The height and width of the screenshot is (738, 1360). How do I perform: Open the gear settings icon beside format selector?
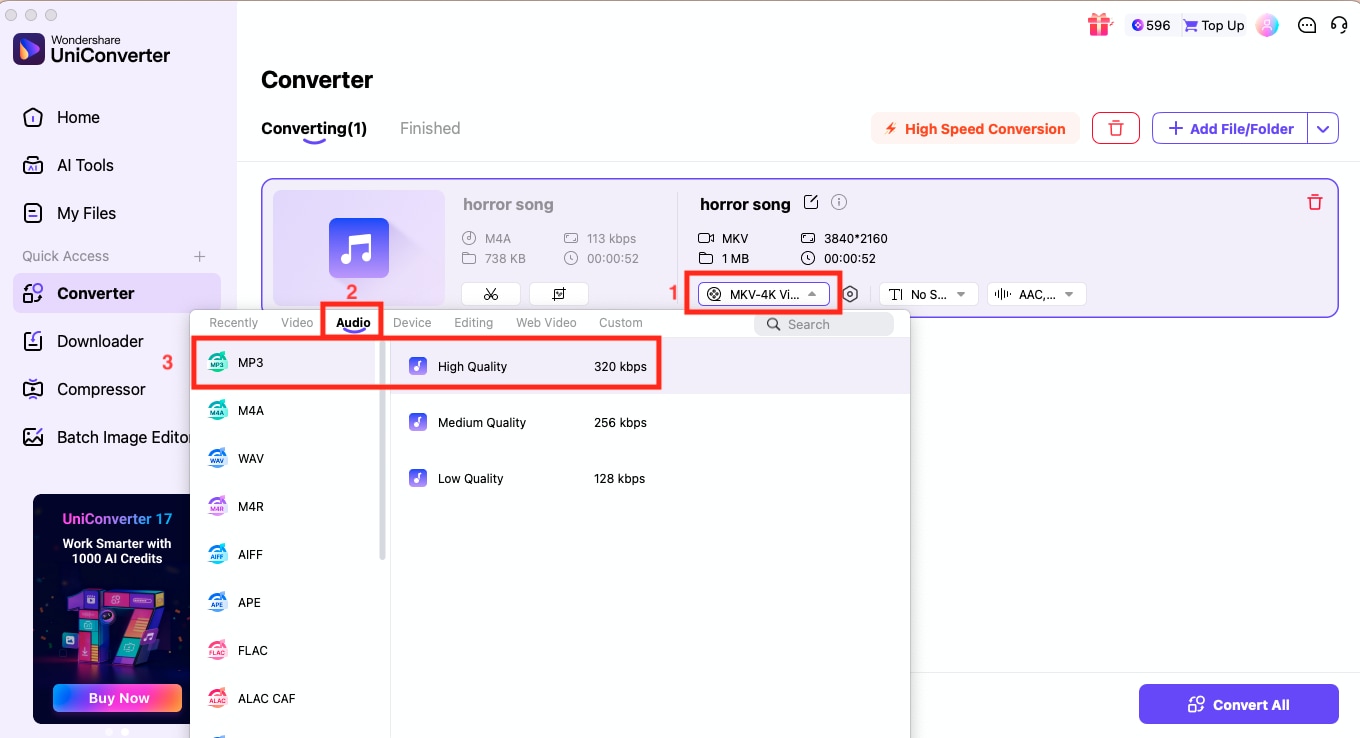850,293
